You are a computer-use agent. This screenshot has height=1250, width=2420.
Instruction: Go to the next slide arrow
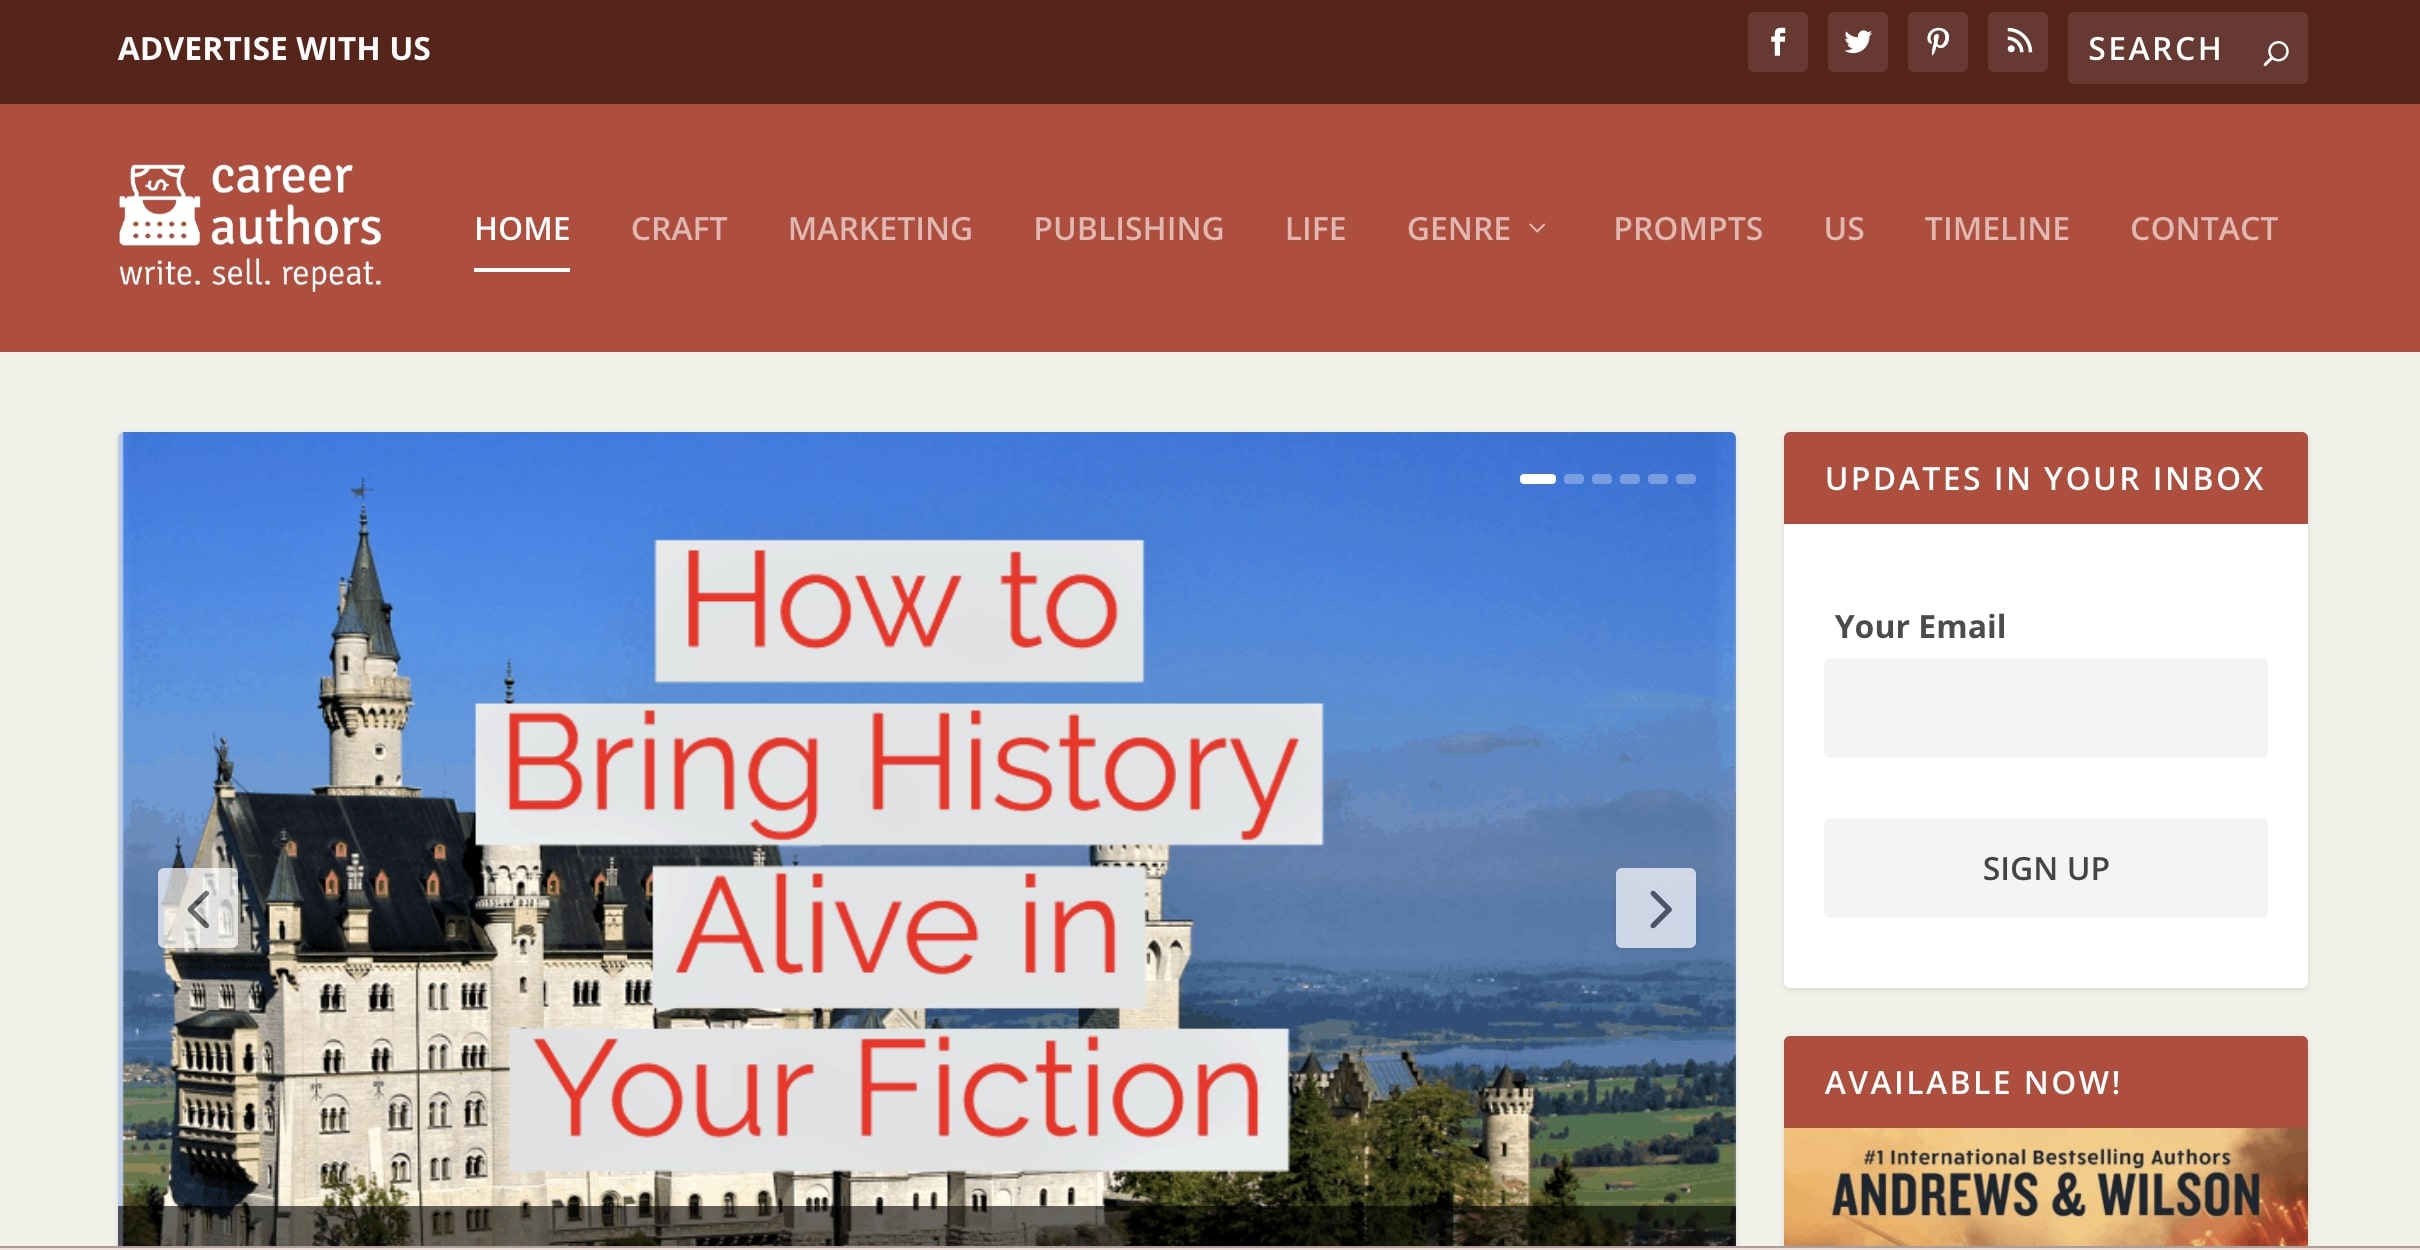tap(1656, 908)
